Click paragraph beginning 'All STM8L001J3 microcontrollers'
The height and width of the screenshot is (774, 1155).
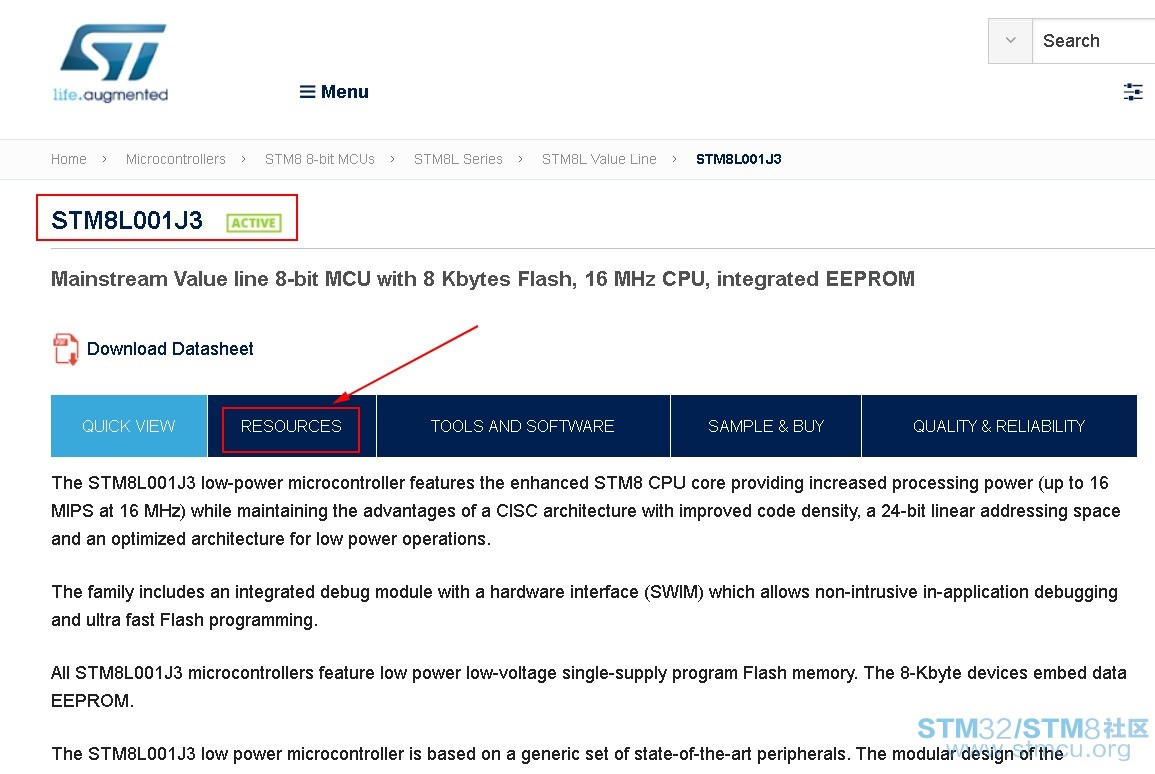click(x=589, y=686)
